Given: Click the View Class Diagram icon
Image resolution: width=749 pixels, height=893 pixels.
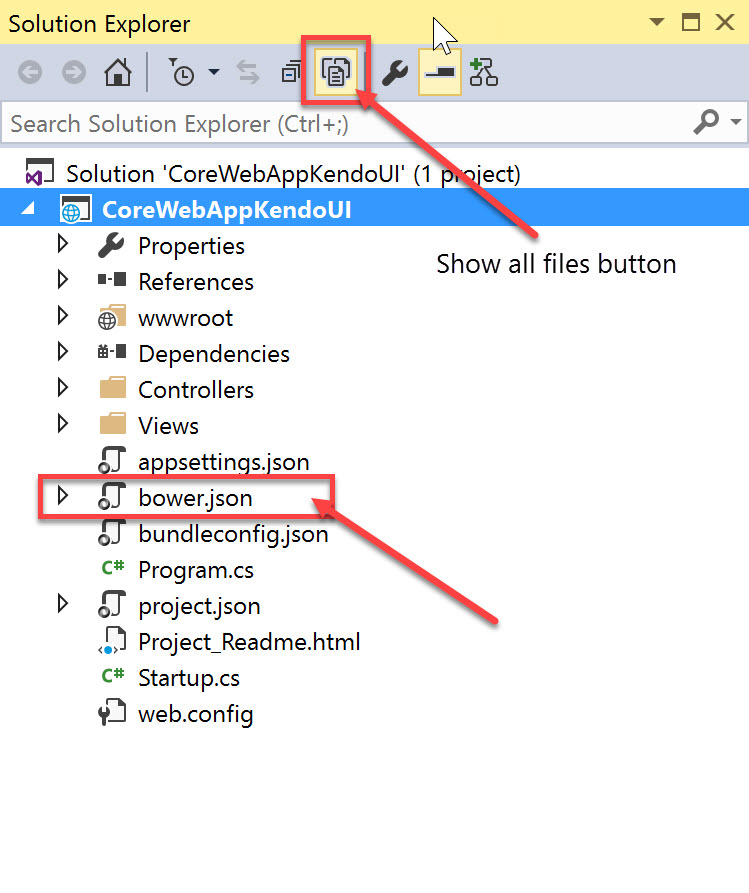Looking at the screenshot, I should point(484,72).
